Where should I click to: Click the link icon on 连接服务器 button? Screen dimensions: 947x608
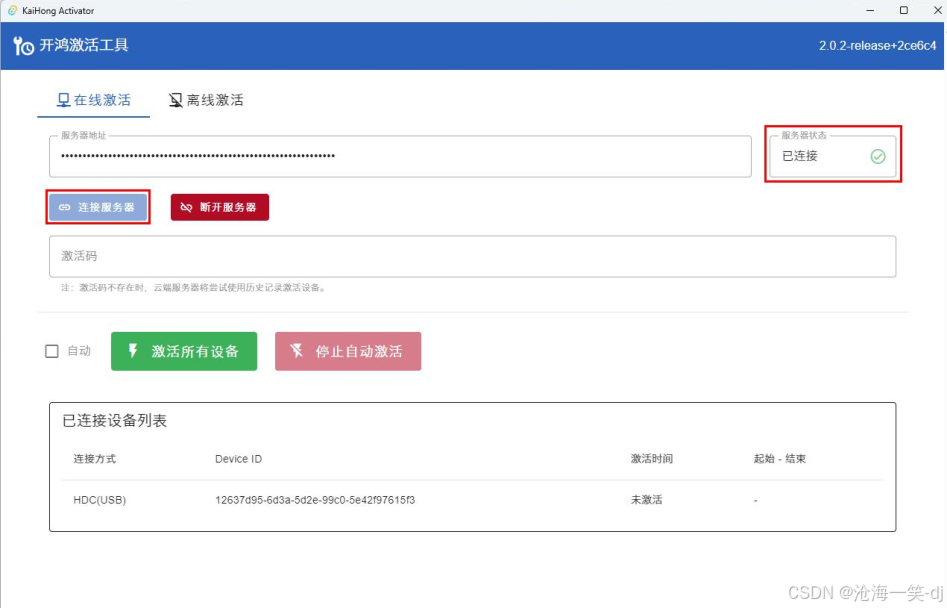pos(65,207)
